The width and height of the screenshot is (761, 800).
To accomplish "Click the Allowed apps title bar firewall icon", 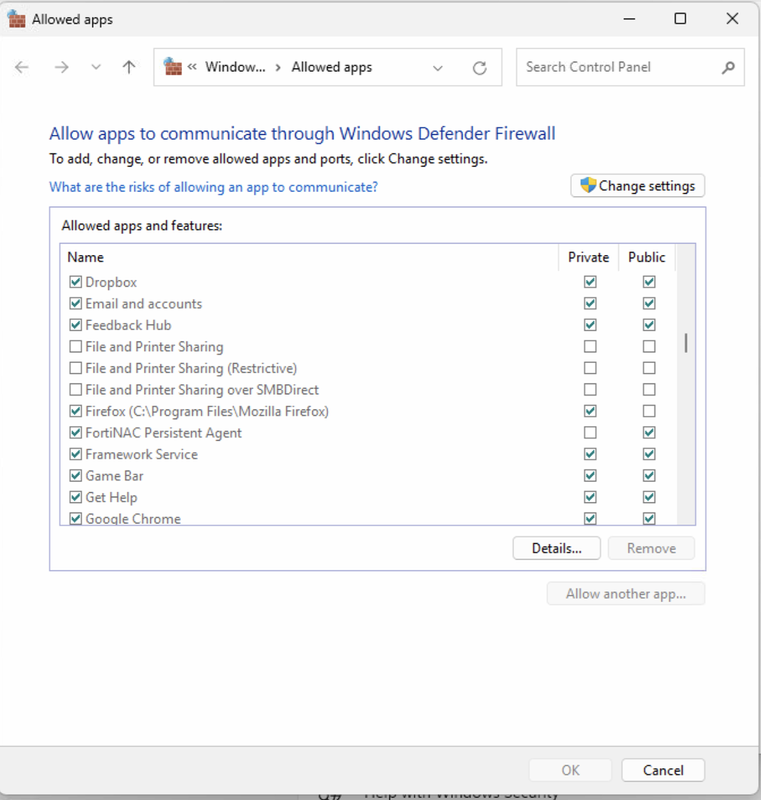I will tap(16, 19).
